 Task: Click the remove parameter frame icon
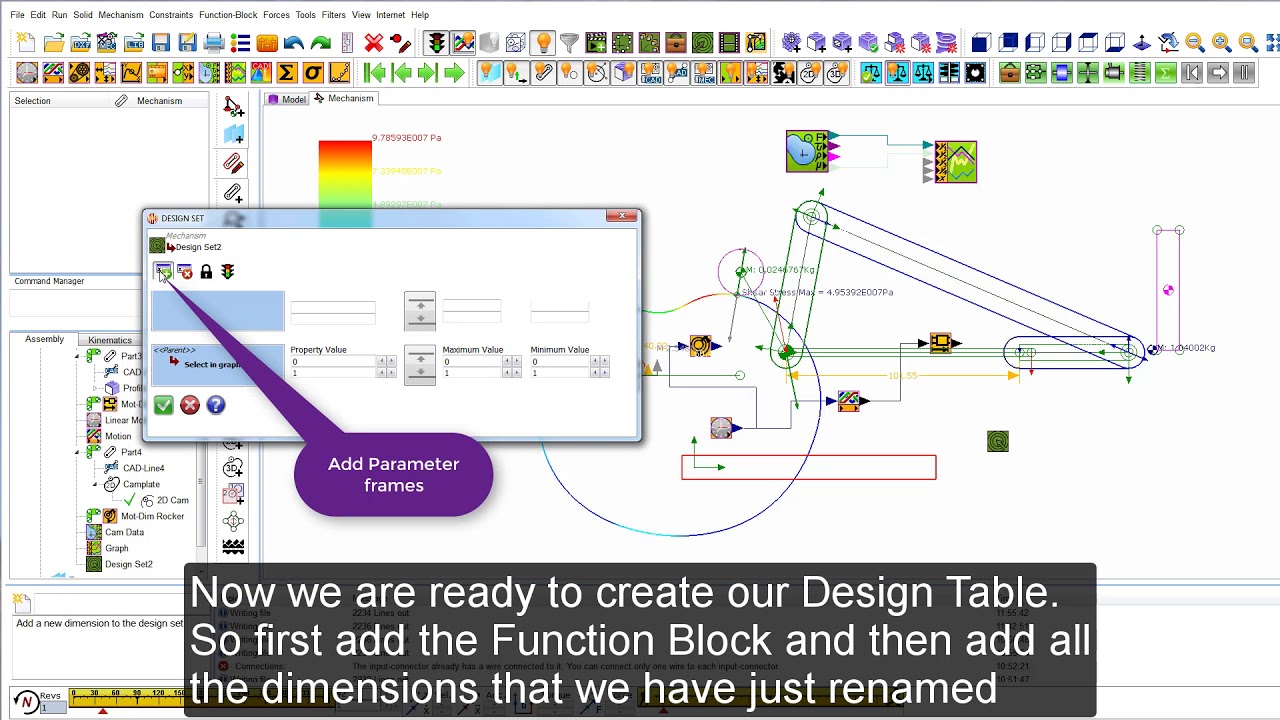[184, 272]
